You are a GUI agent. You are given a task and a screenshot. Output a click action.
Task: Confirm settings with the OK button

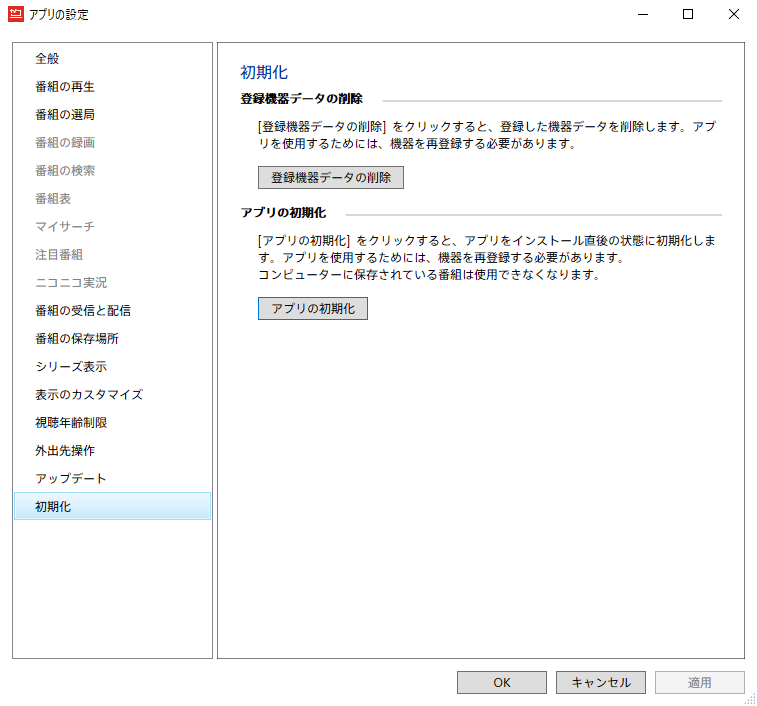(501, 683)
